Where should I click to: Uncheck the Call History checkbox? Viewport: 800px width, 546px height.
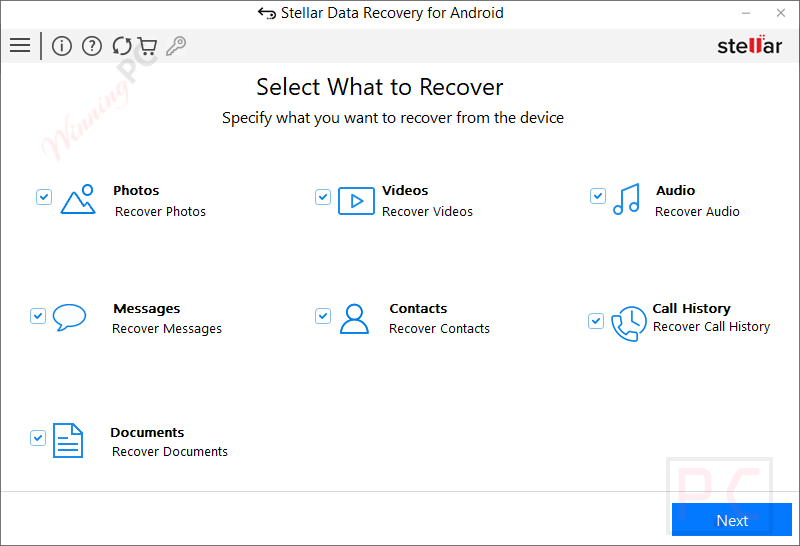point(596,321)
